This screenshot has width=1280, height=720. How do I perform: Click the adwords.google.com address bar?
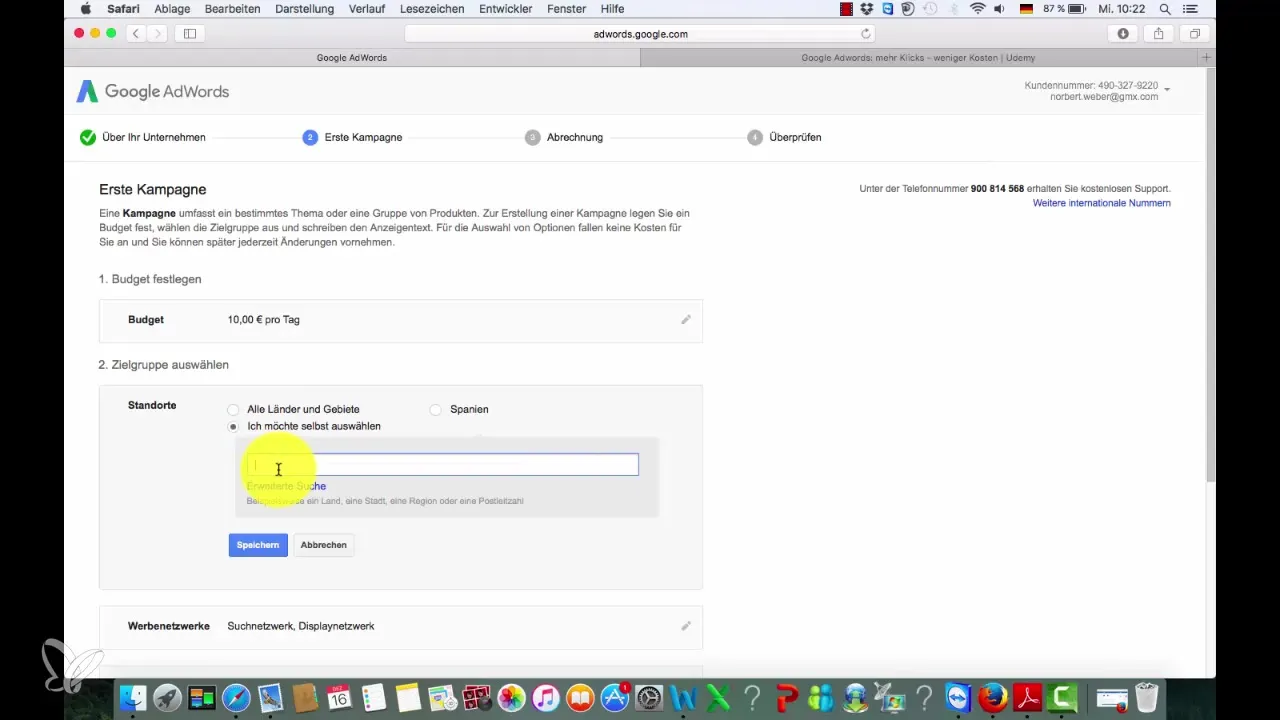point(640,34)
